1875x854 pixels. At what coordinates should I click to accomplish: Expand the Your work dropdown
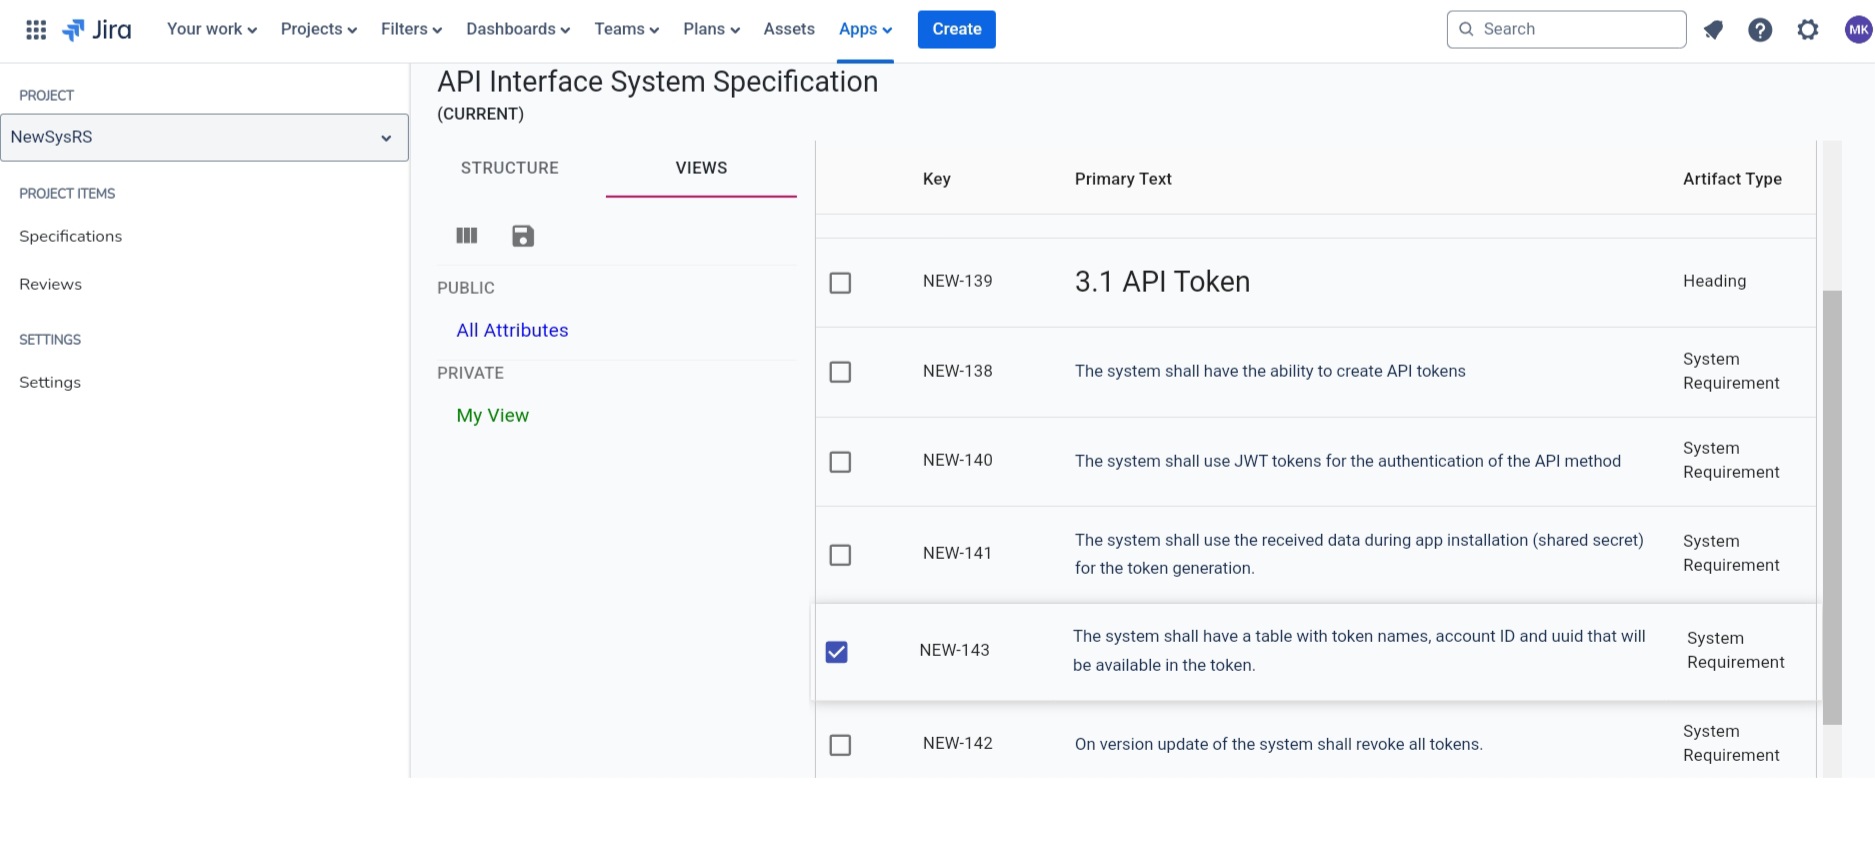click(x=212, y=29)
